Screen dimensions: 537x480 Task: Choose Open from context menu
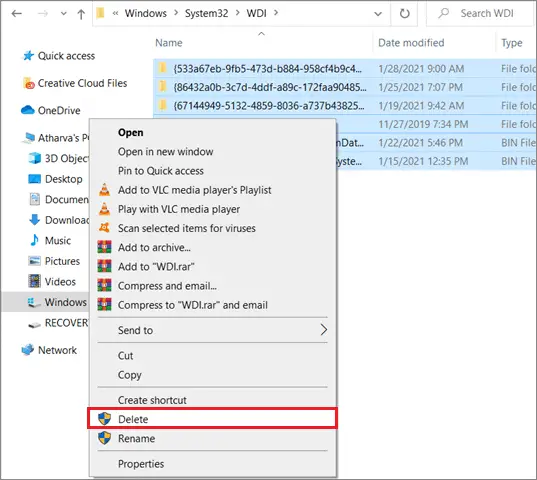[130, 132]
